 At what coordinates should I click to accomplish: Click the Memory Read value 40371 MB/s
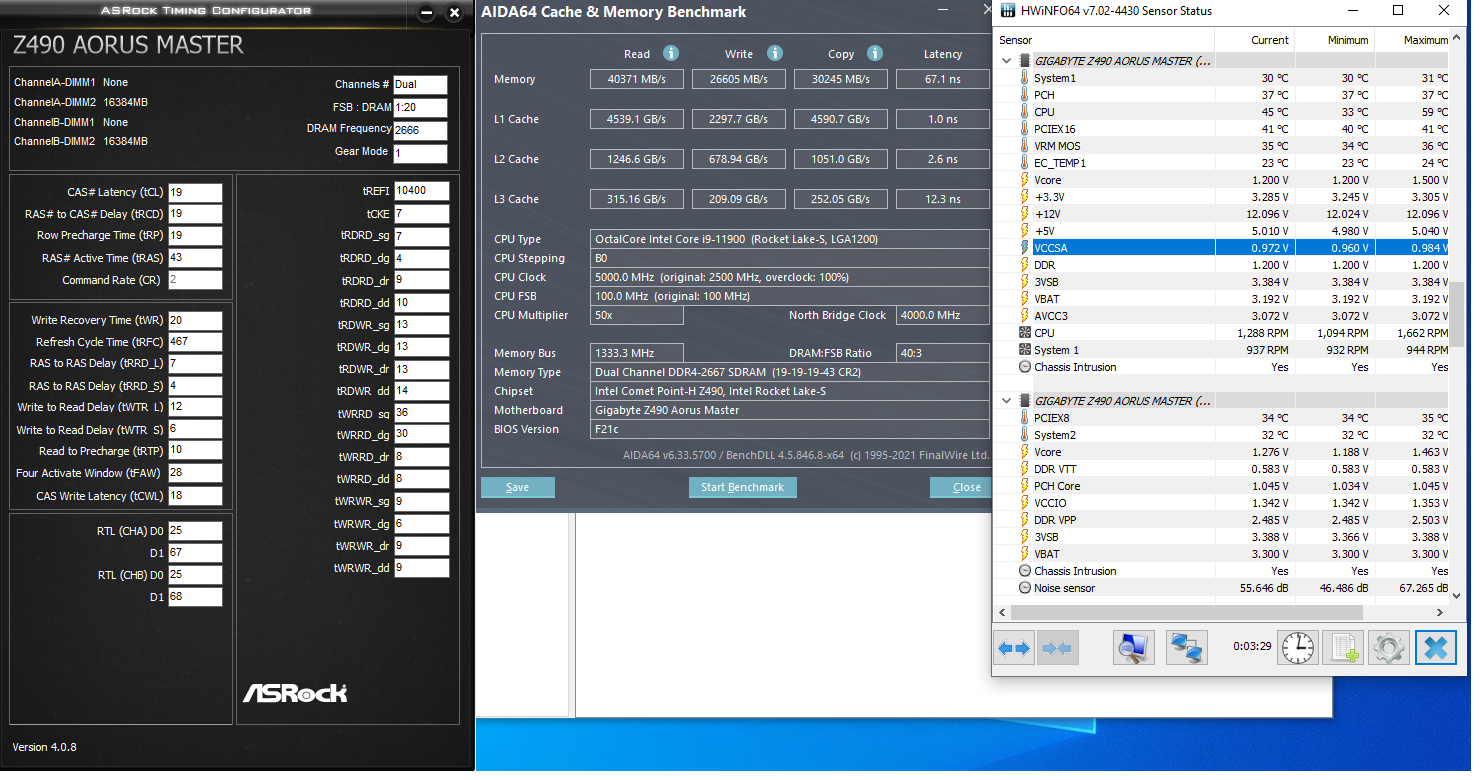pos(636,79)
